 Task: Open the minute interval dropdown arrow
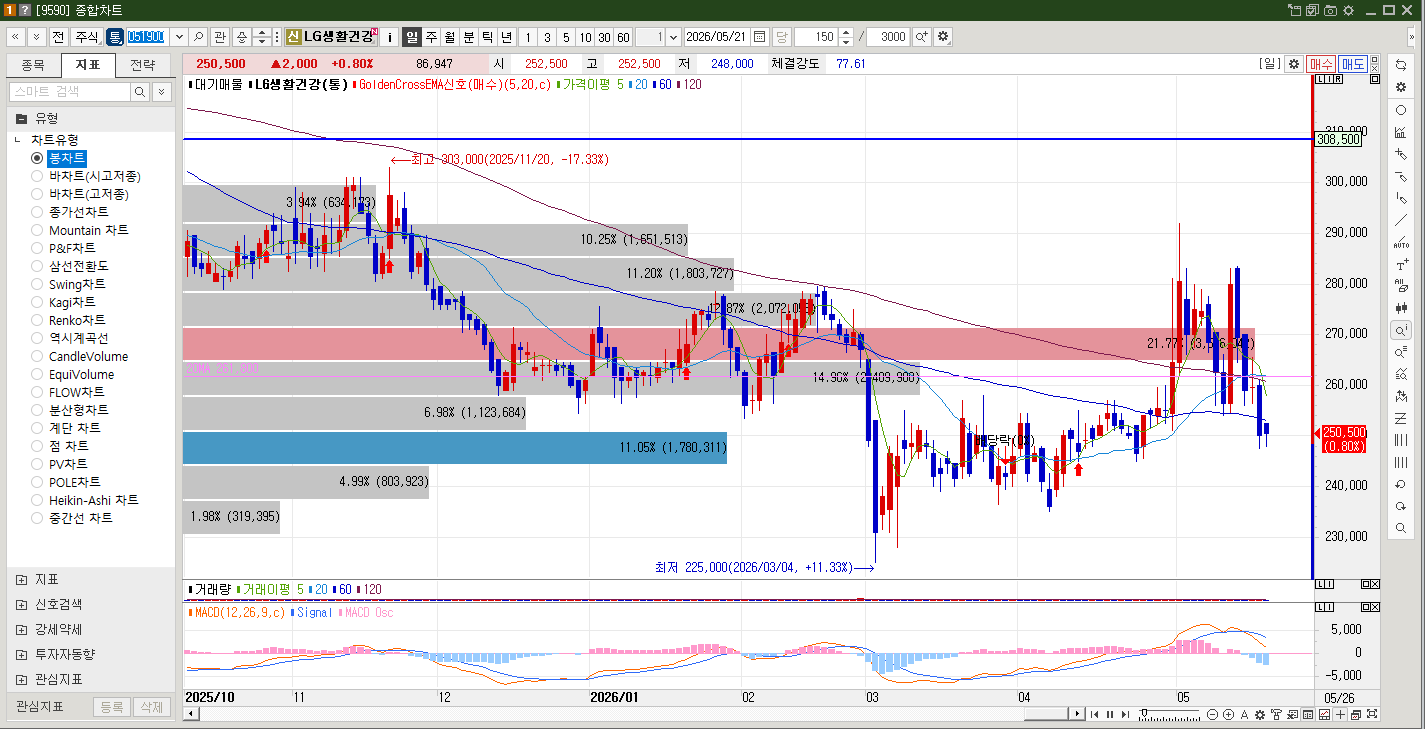(x=673, y=37)
